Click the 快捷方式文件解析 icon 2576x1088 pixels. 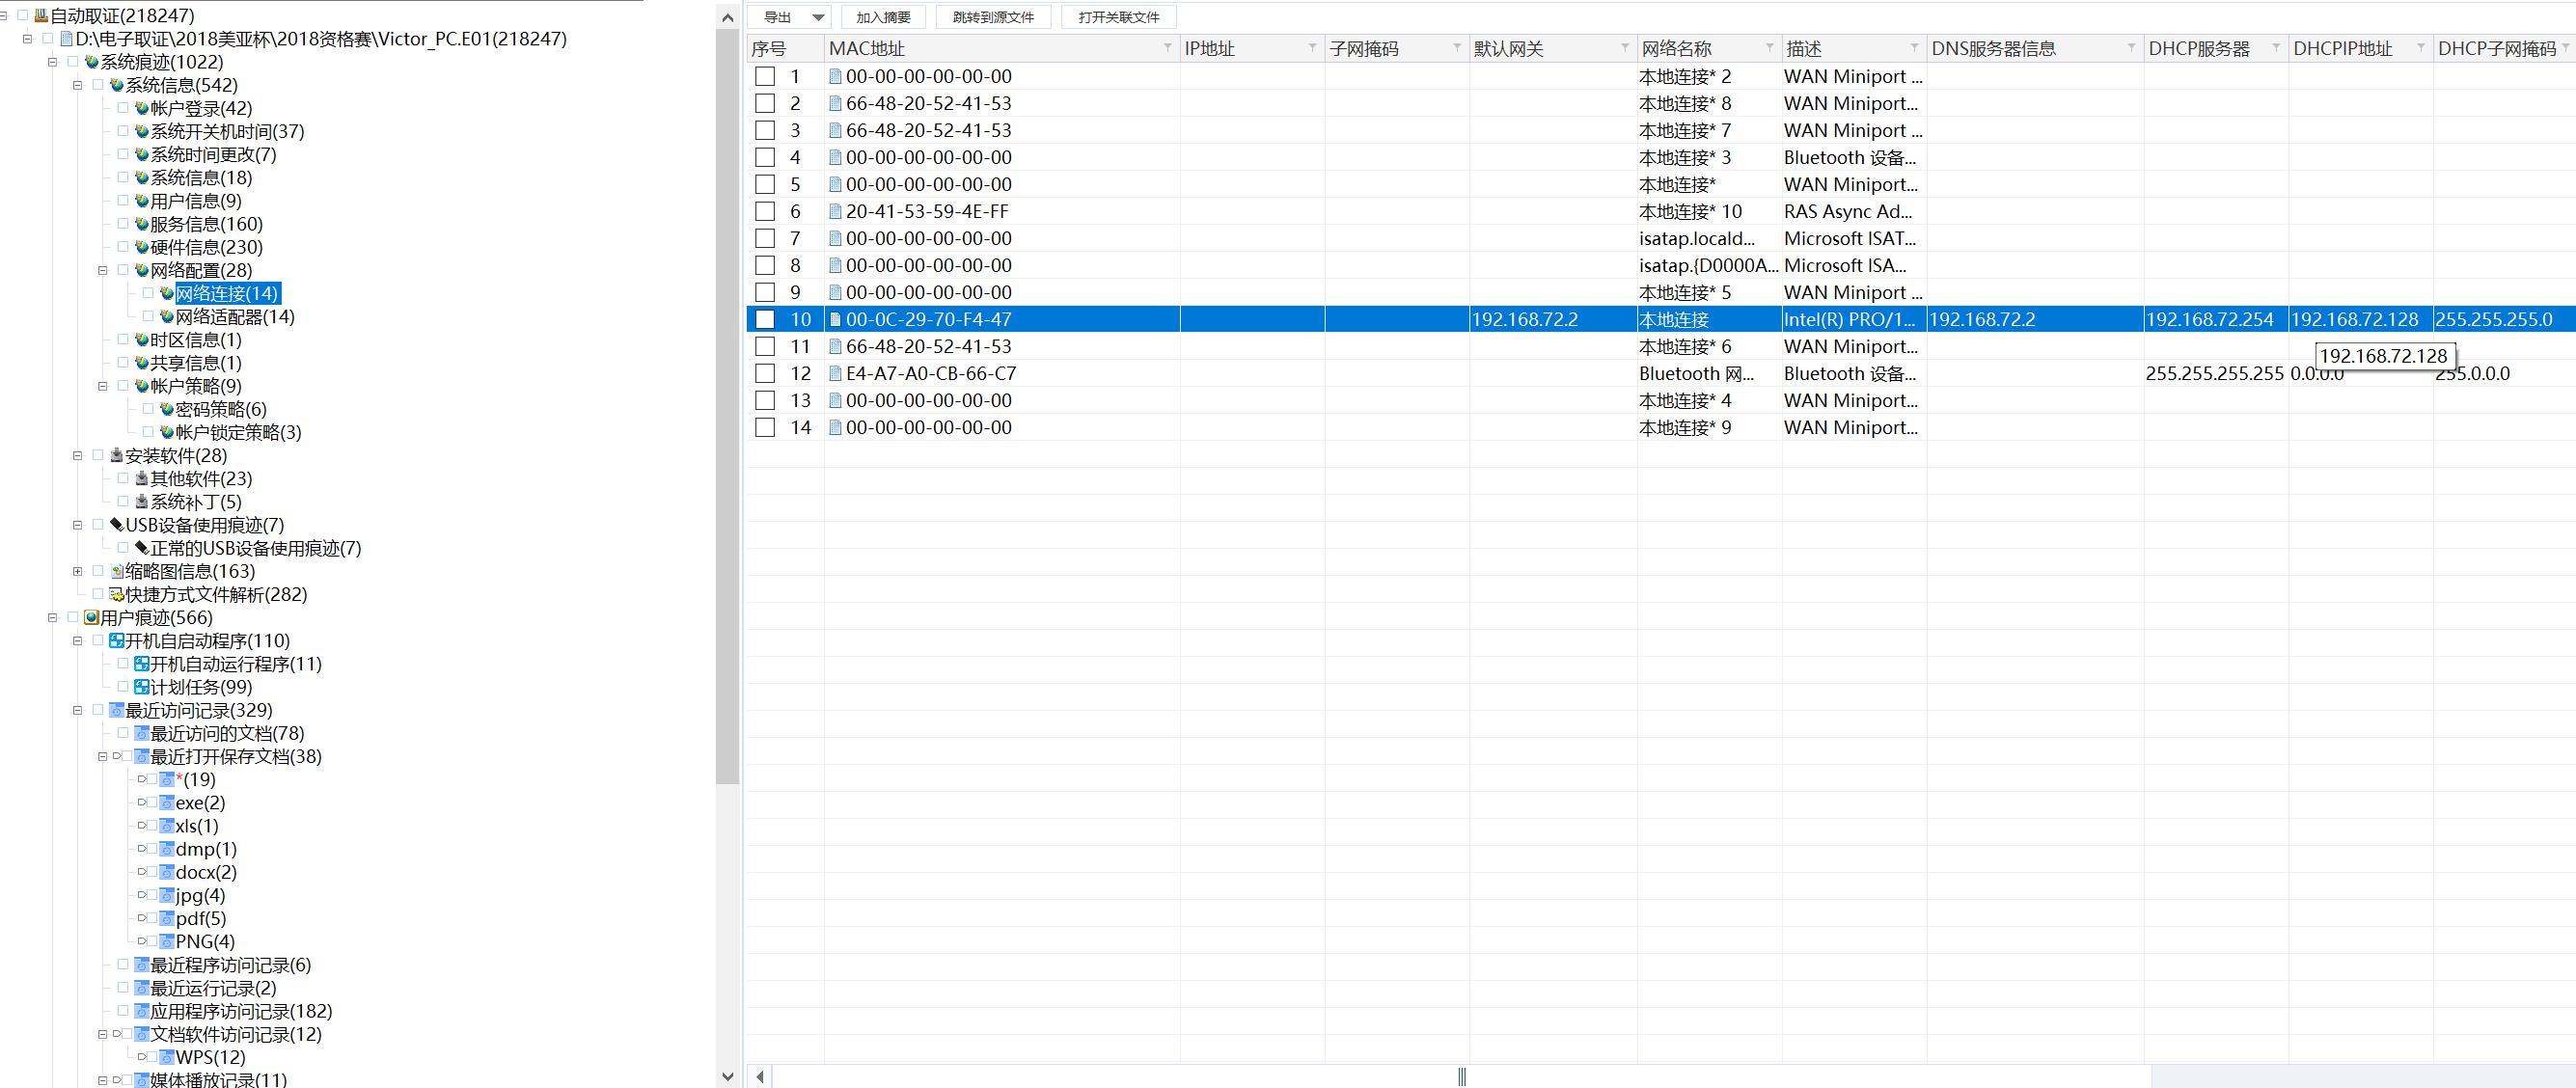(116, 595)
